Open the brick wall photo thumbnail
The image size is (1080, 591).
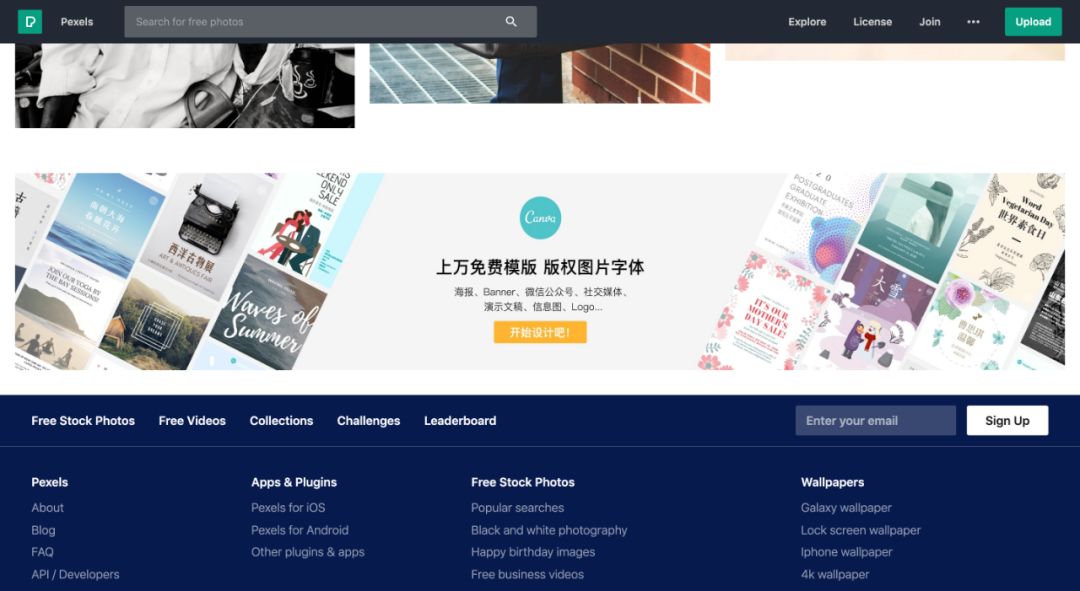point(539,73)
